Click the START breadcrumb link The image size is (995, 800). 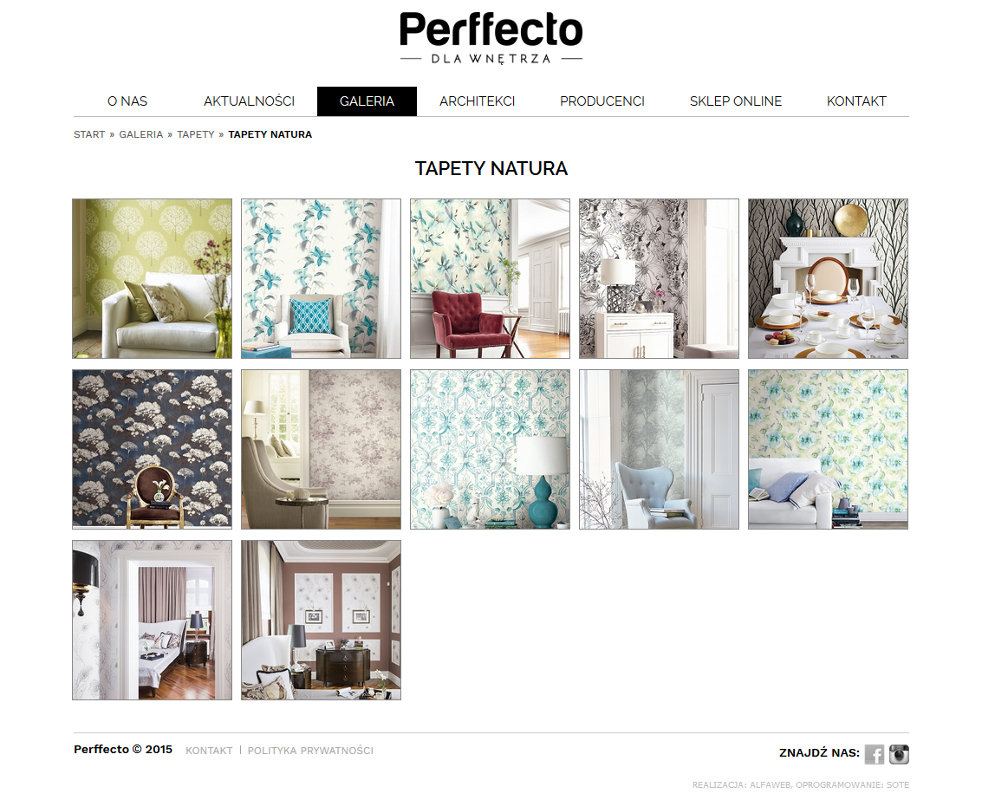click(89, 134)
